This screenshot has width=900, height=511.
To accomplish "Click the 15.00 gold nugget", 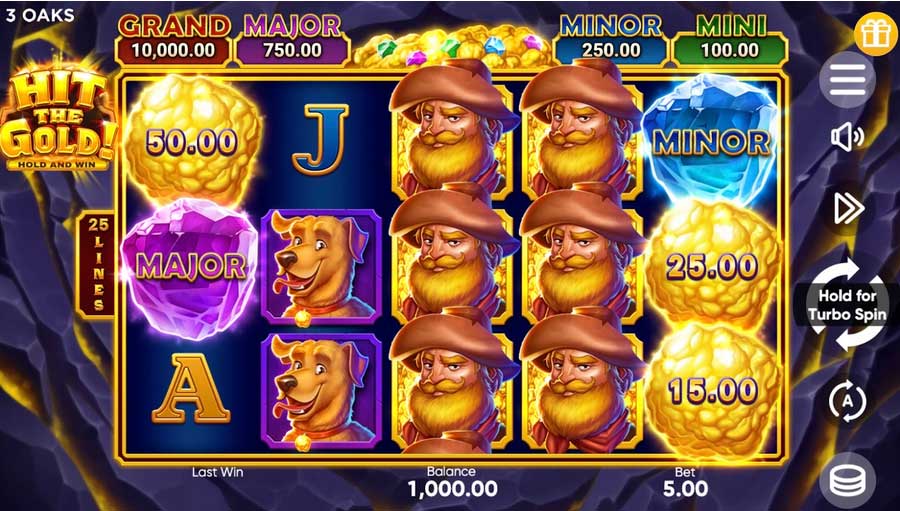I will [x=713, y=391].
